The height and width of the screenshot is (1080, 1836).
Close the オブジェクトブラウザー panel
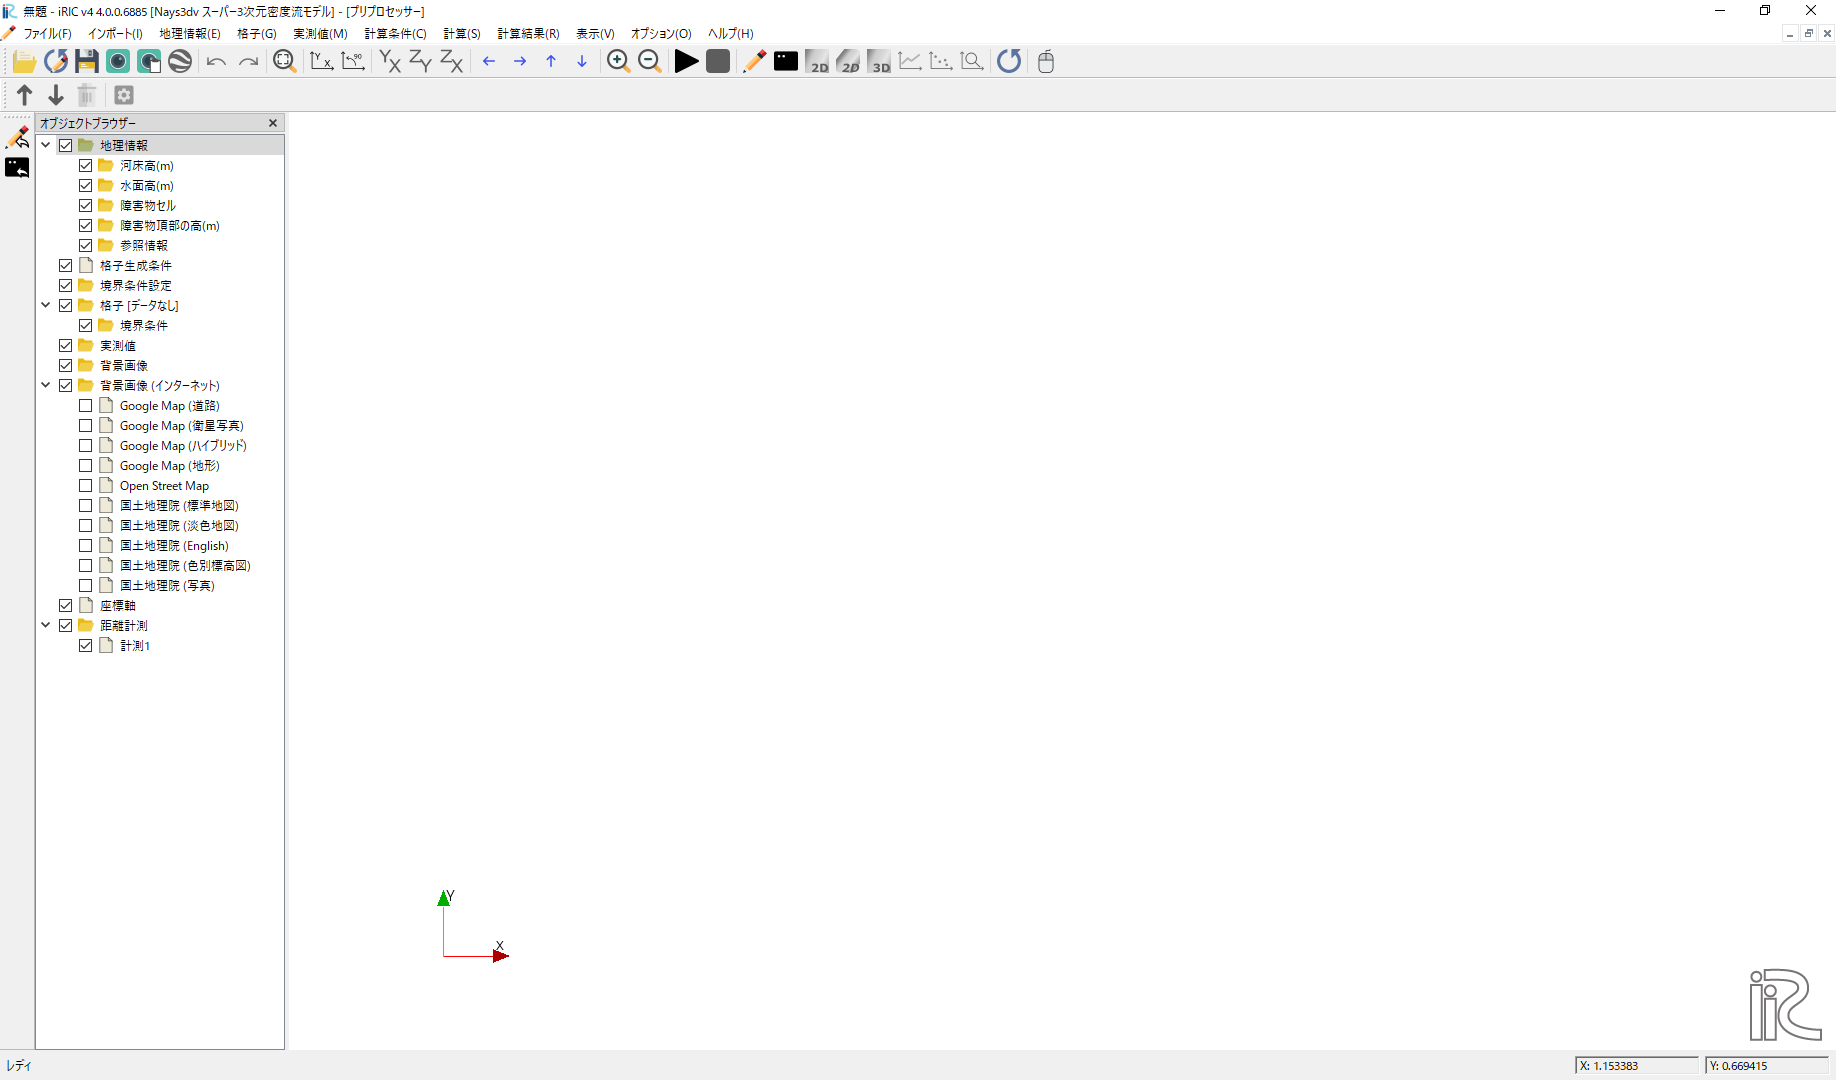click(x=273, y=123)
